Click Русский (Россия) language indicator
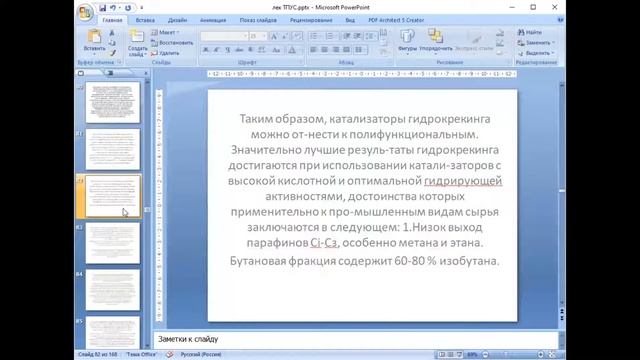Image resolution: width=640 pixels, height=360 pixels. tap(201, 354)
